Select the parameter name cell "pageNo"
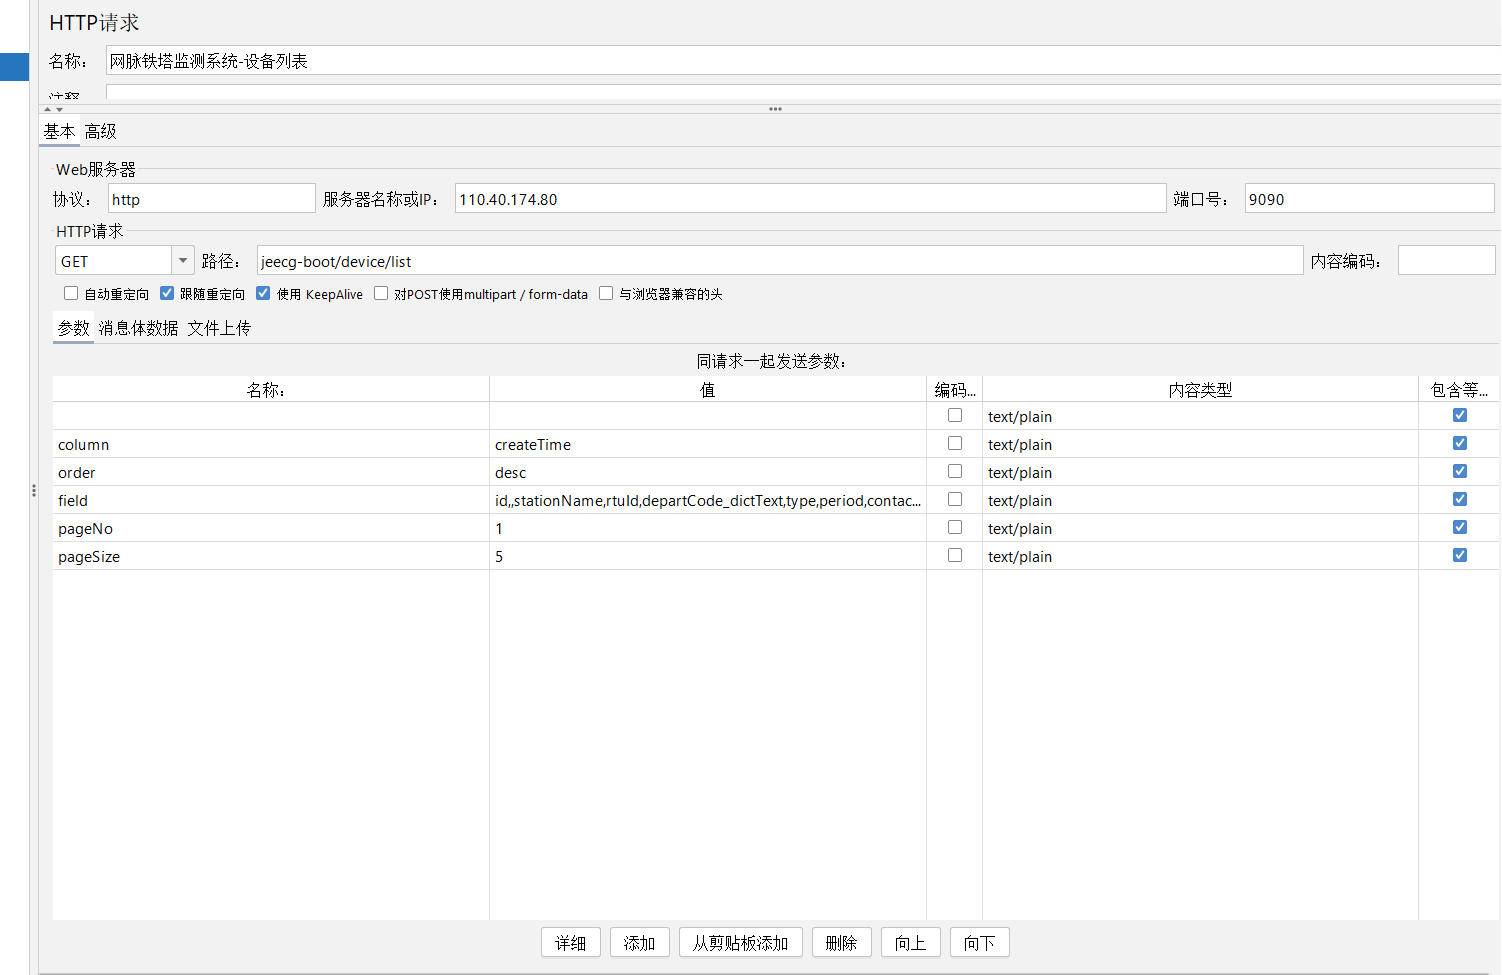Screen dimensions: 1502x975 point(271,528)
